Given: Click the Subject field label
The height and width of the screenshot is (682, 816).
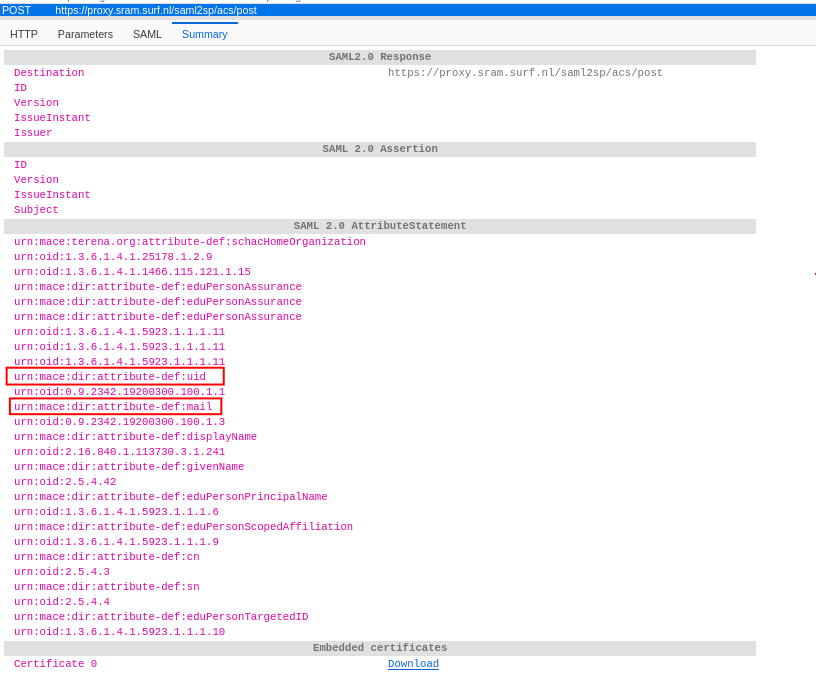Looking at the screenshot, I should point(36,210).
